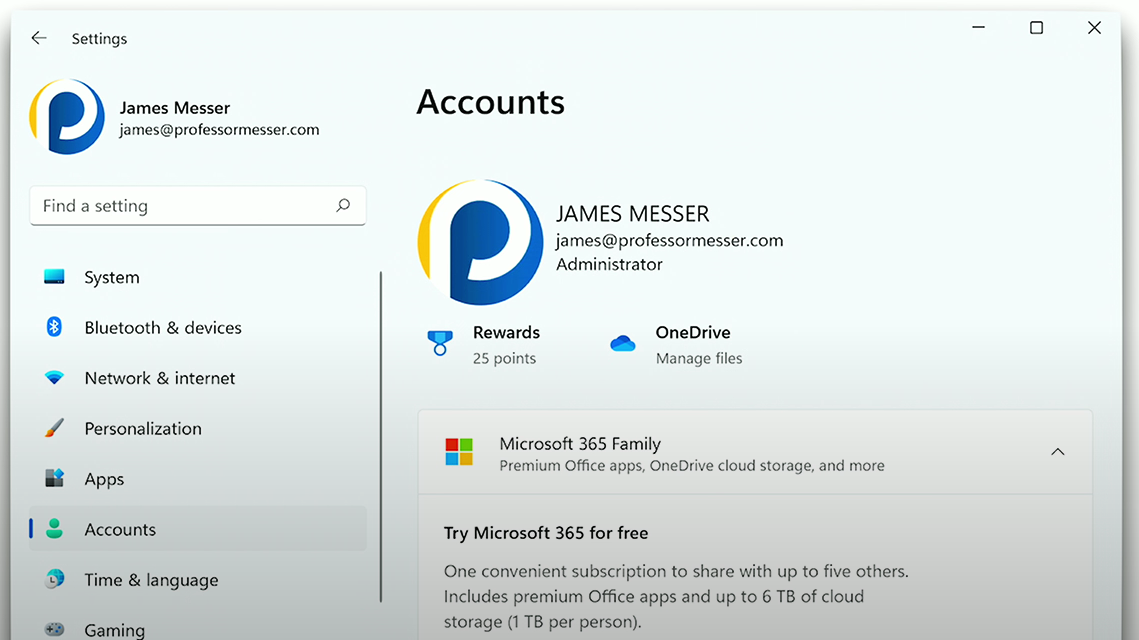Click the Find a setting search box
The height and width of the screenshot is (640, 1139).
click(198, 206)
